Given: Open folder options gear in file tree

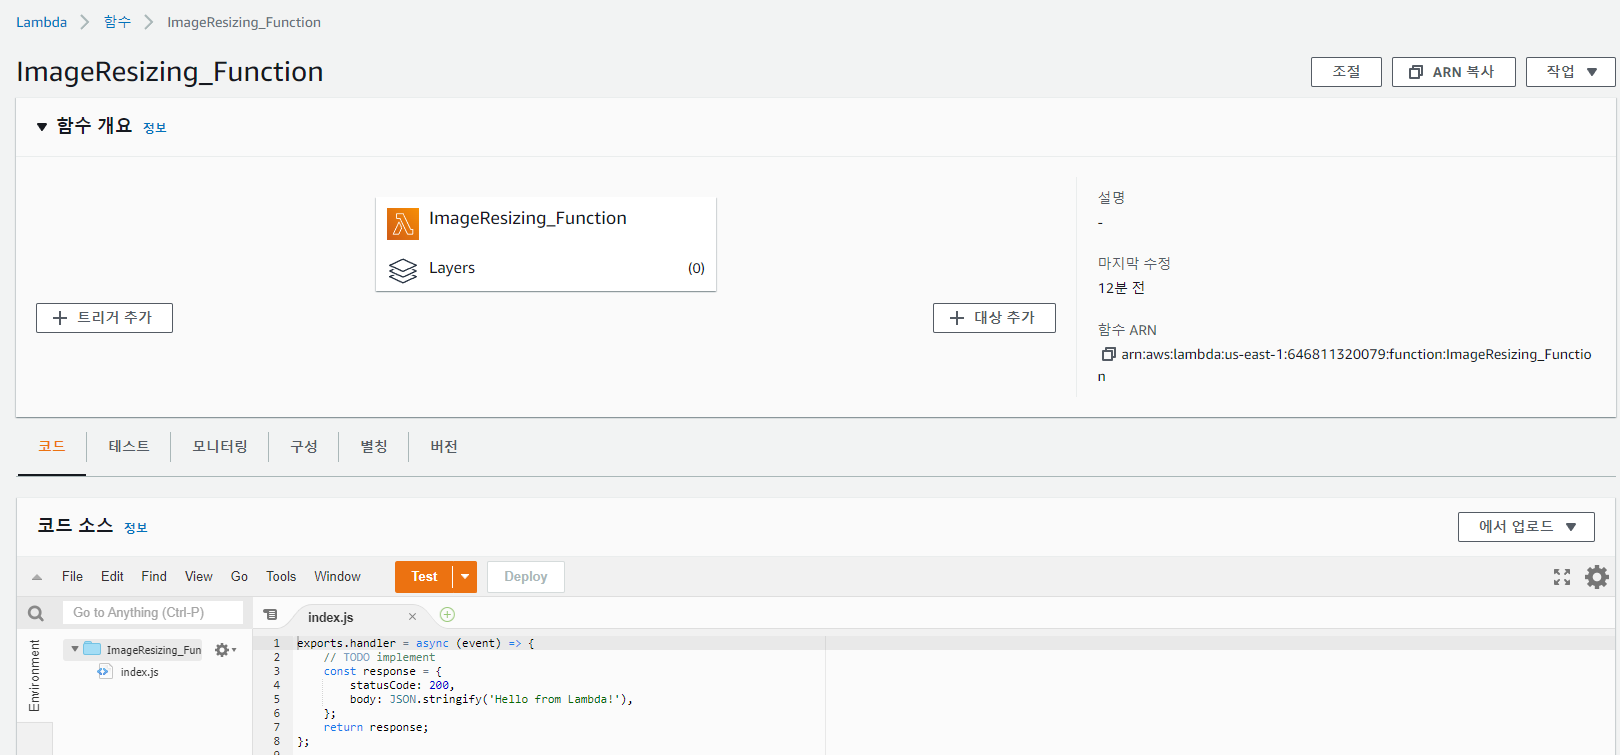Looking at the screenshot, I should point(225,650).
